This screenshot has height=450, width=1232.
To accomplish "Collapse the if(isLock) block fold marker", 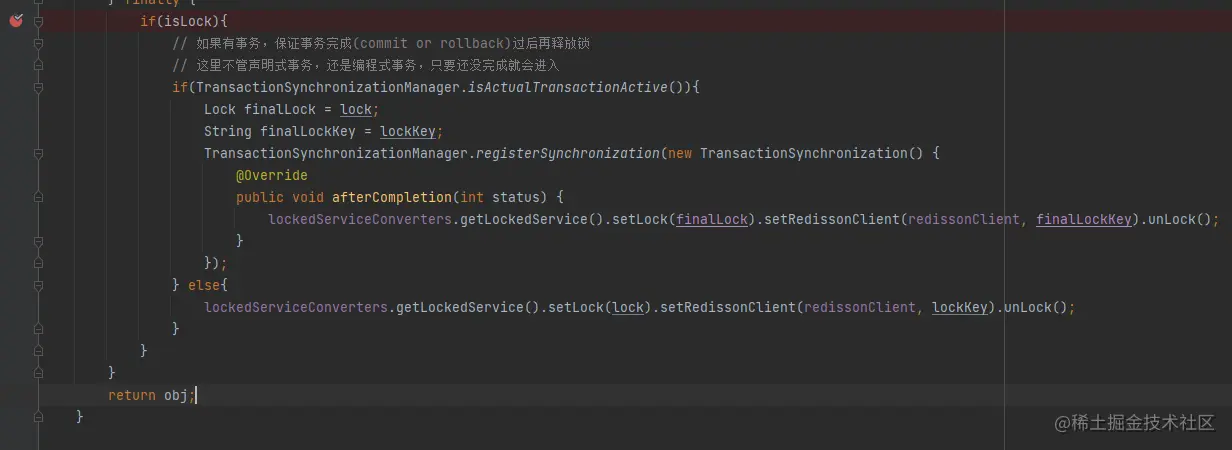I will coord(38,21).
